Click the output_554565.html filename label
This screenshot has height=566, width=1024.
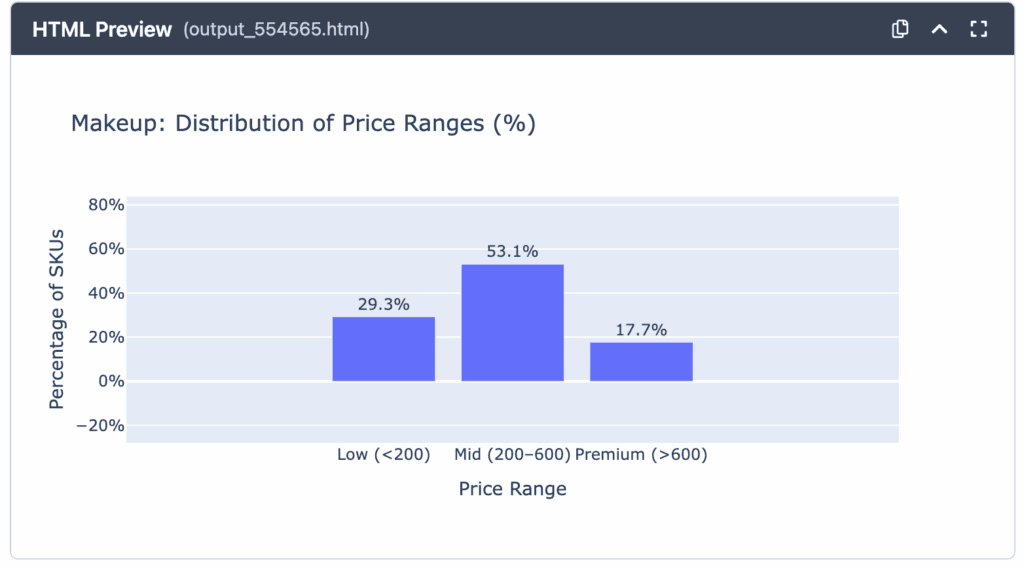pos(276,29)
